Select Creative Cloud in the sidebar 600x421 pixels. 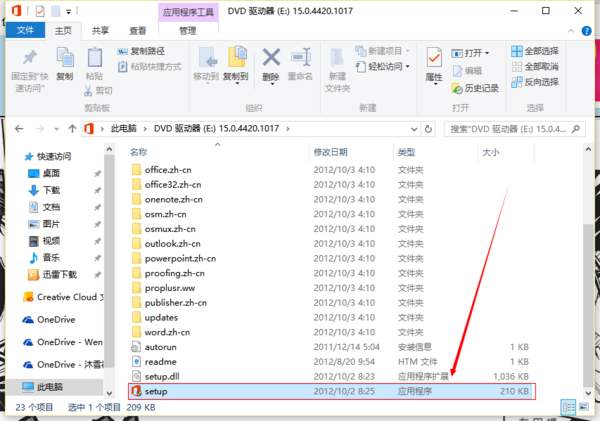[64, 297]
